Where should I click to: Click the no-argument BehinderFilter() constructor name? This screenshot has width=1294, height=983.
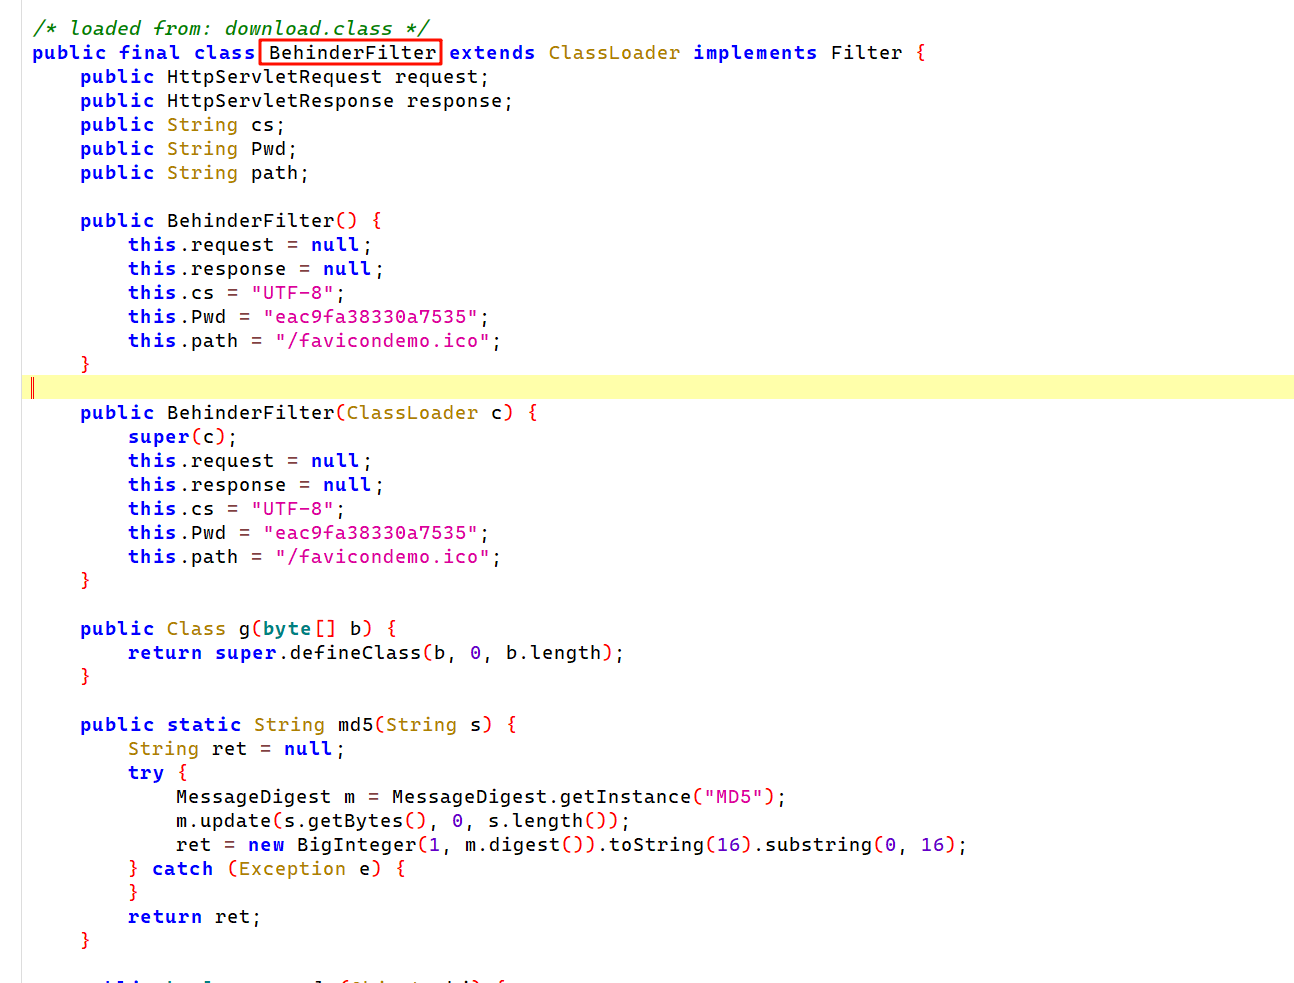tap(250, 221)
